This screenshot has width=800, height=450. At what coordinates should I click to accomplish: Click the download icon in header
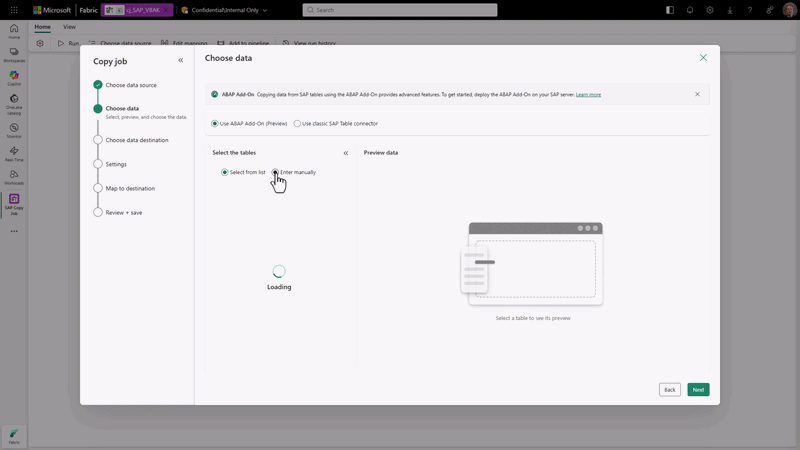tap(730, 10)
